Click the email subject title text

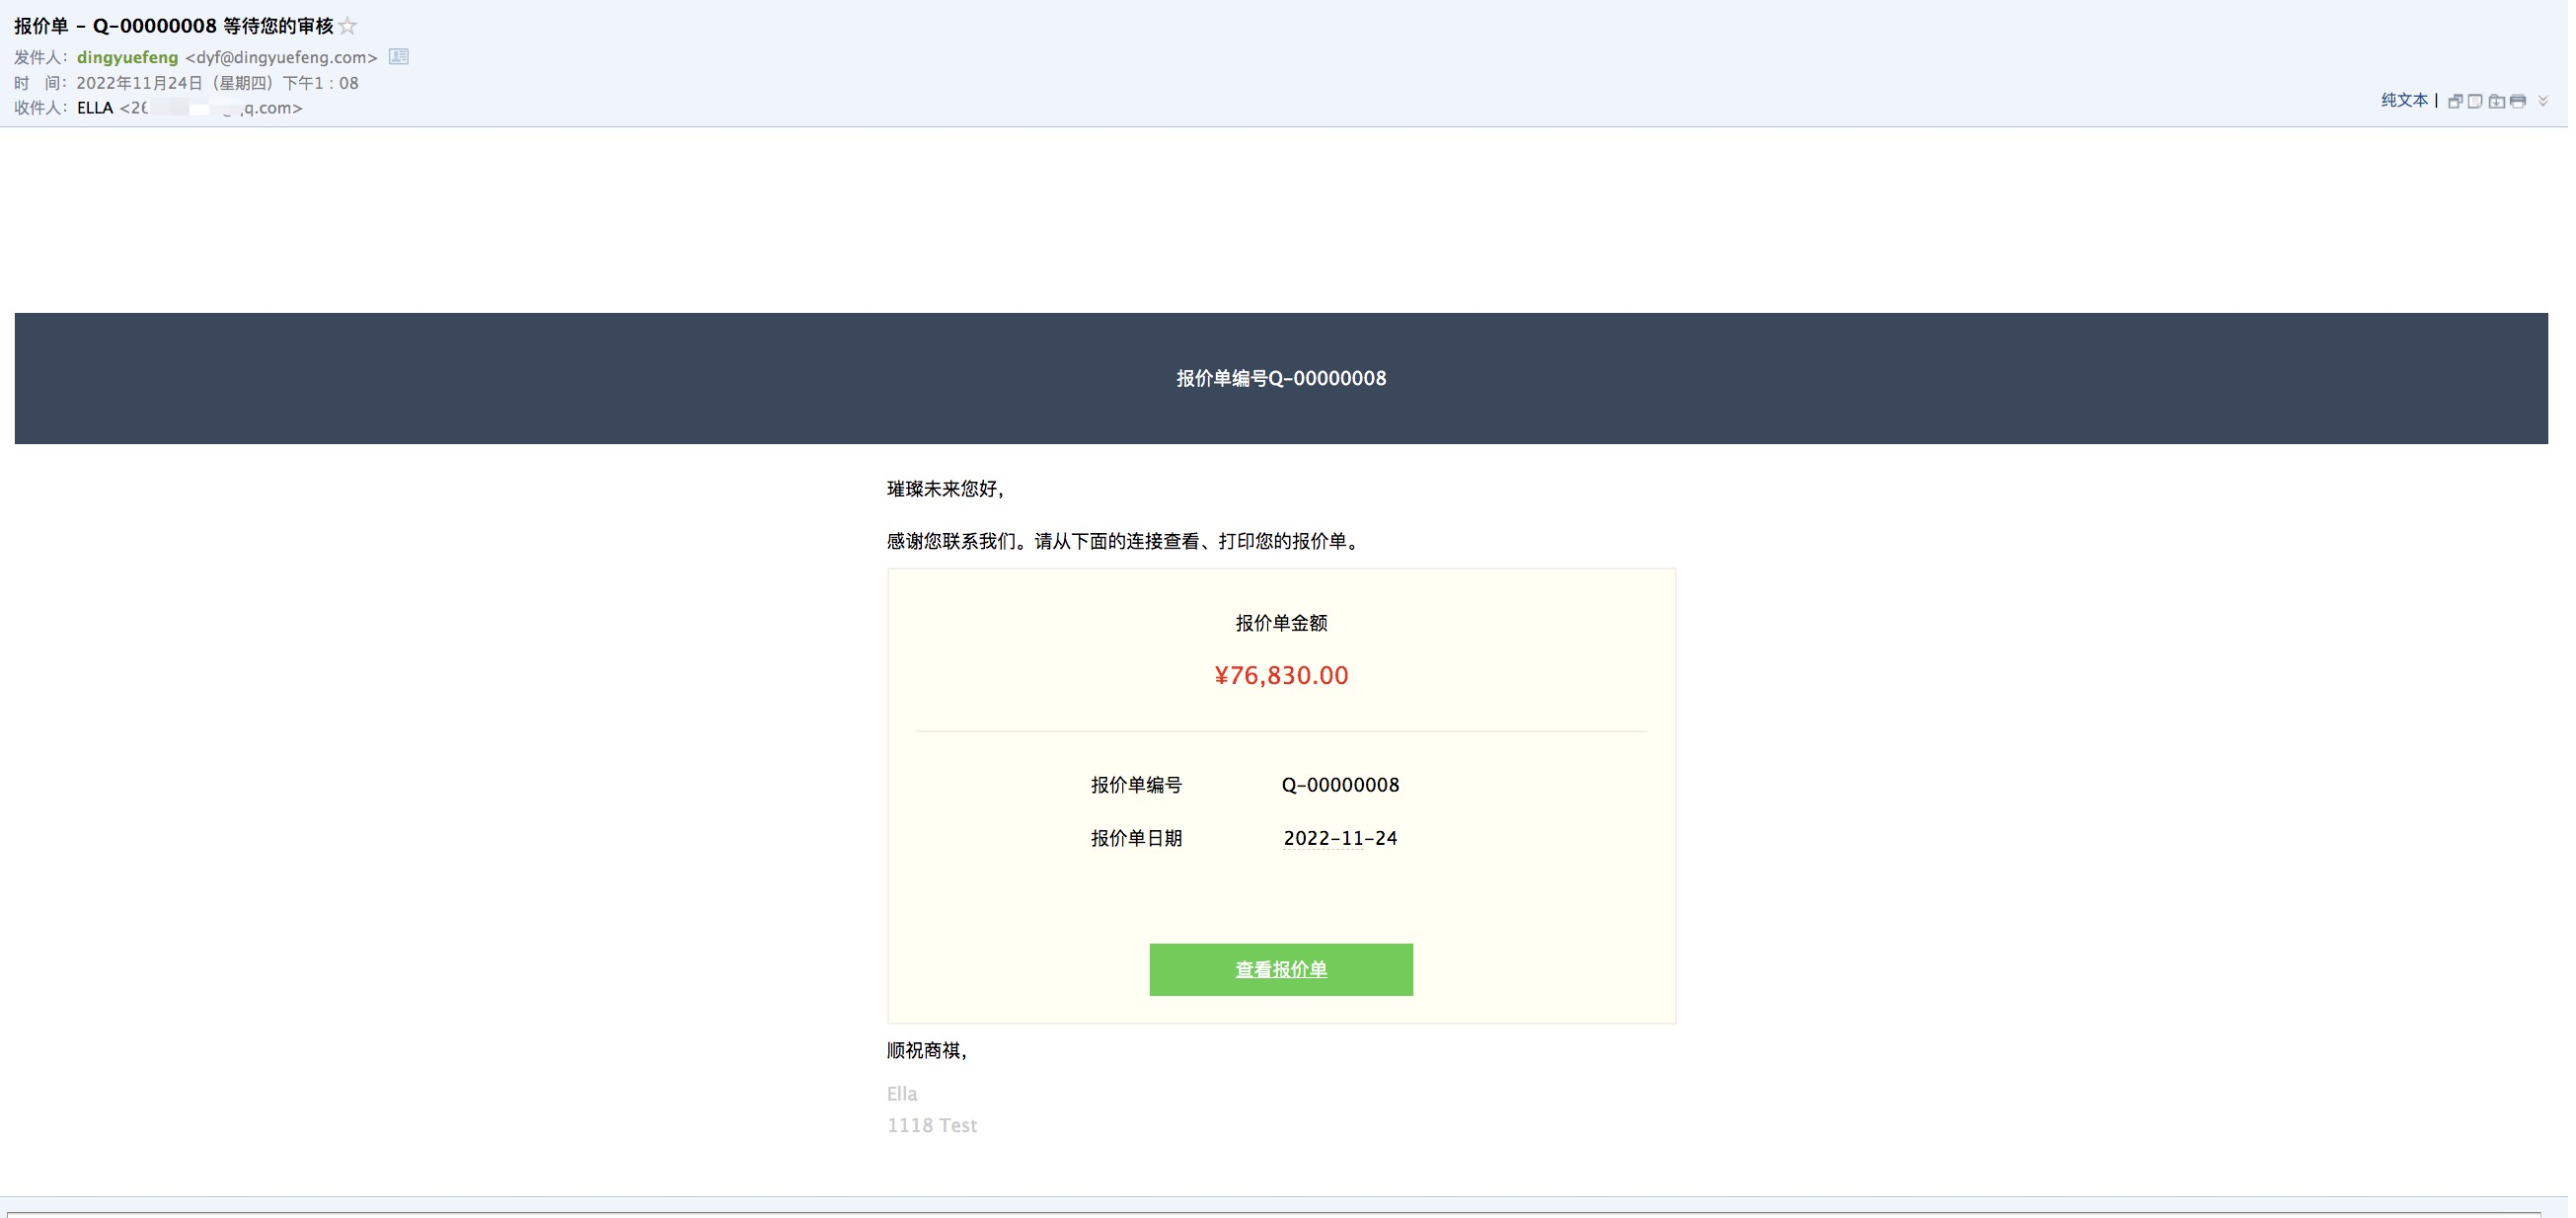(x=173, y=26)
